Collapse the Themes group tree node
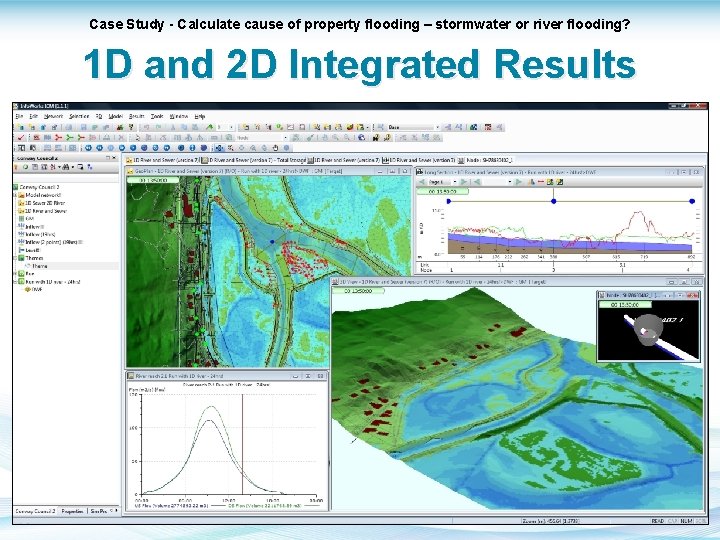Viewport: 720px width, 540px height. point(15,258)
